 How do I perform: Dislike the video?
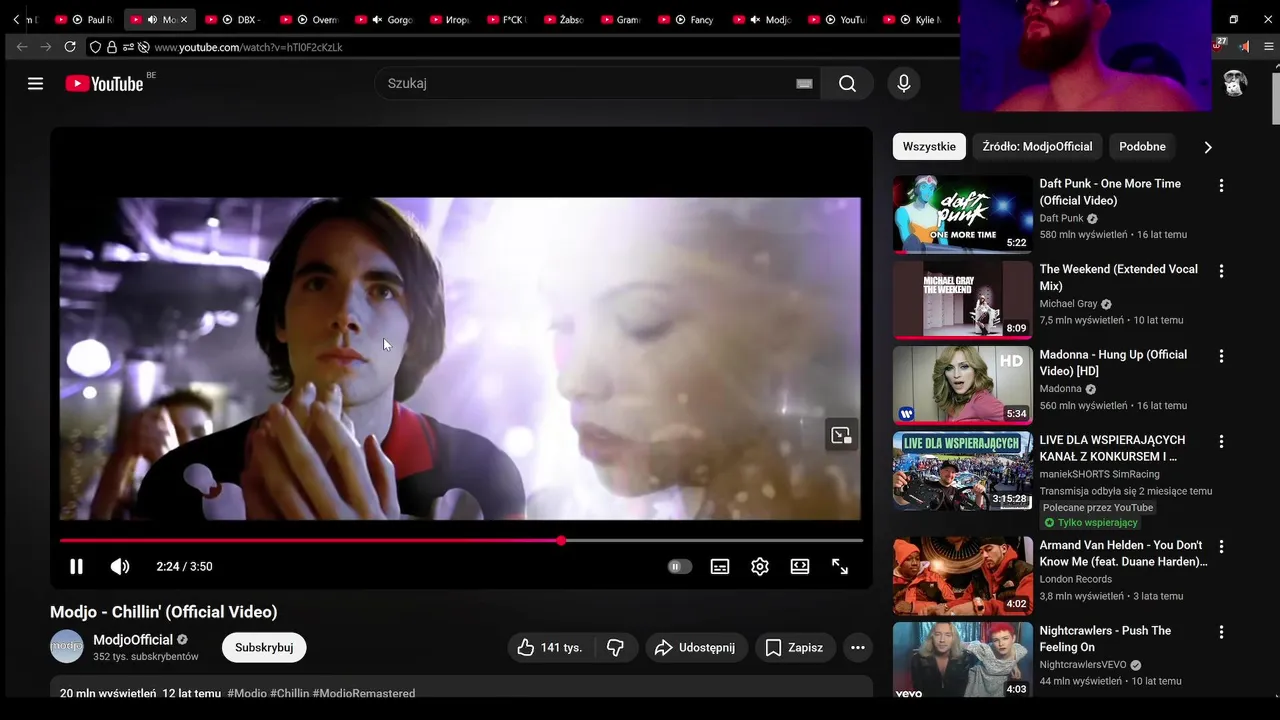616,648
